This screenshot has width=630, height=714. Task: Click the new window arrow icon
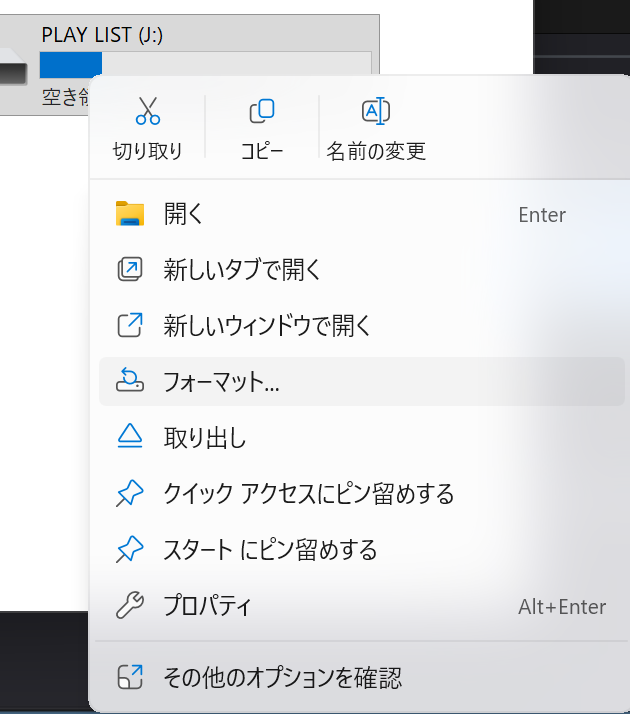[x=131, y=326]
